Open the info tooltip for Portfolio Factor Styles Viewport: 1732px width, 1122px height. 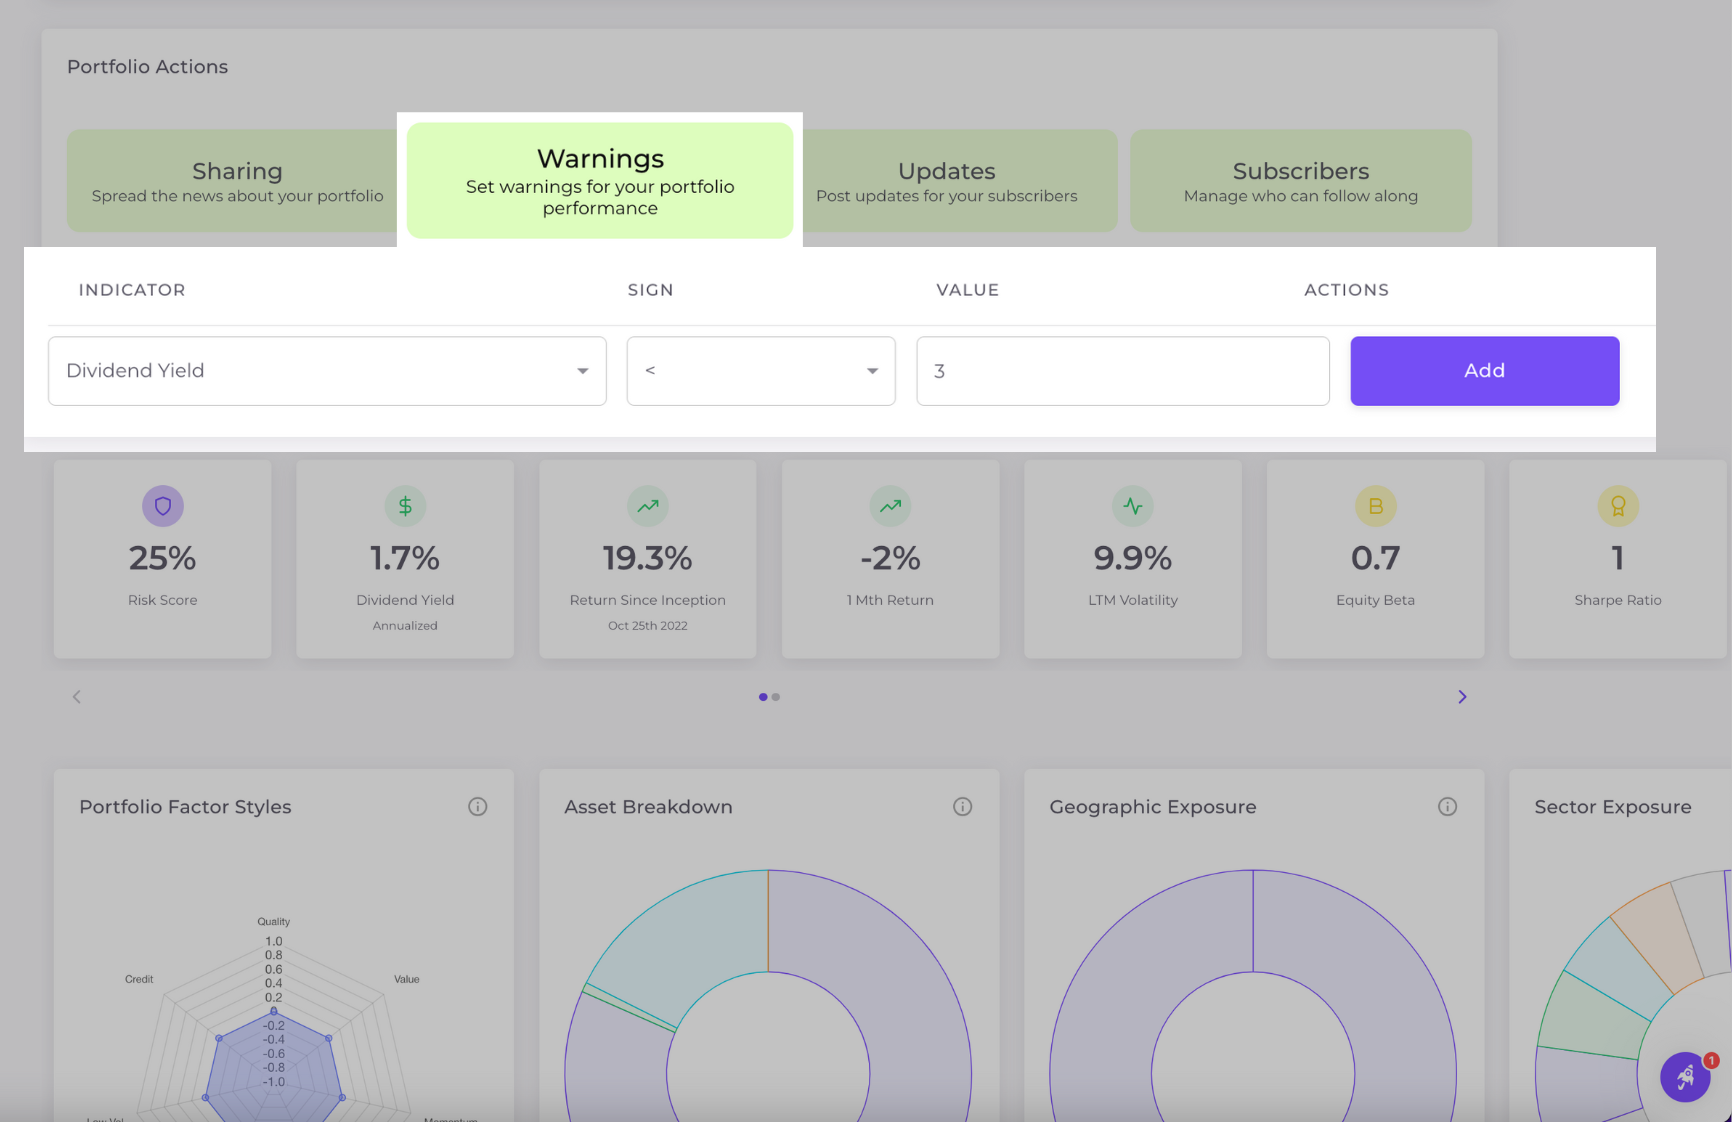478,806
